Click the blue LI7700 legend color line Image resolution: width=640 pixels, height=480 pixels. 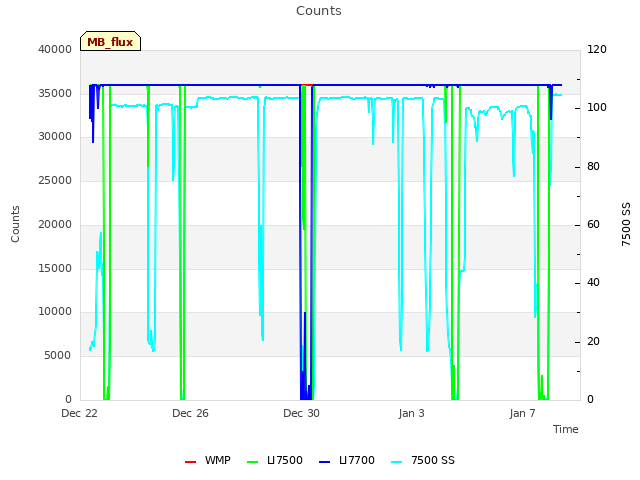pyautogui.click(x=324, y=462)
